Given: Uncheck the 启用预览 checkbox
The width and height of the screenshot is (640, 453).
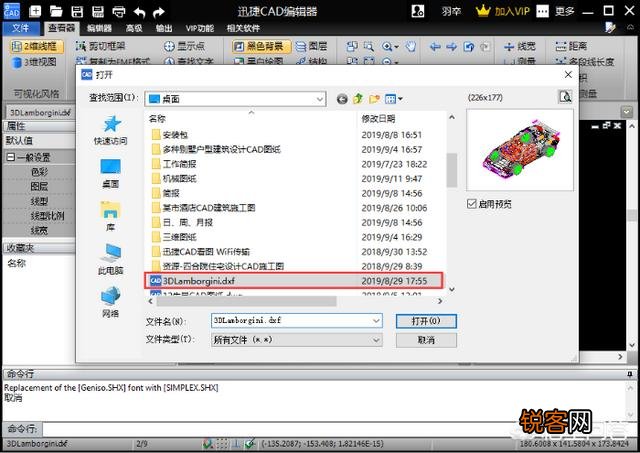Looking at the screenshot, I should point(472,204).
